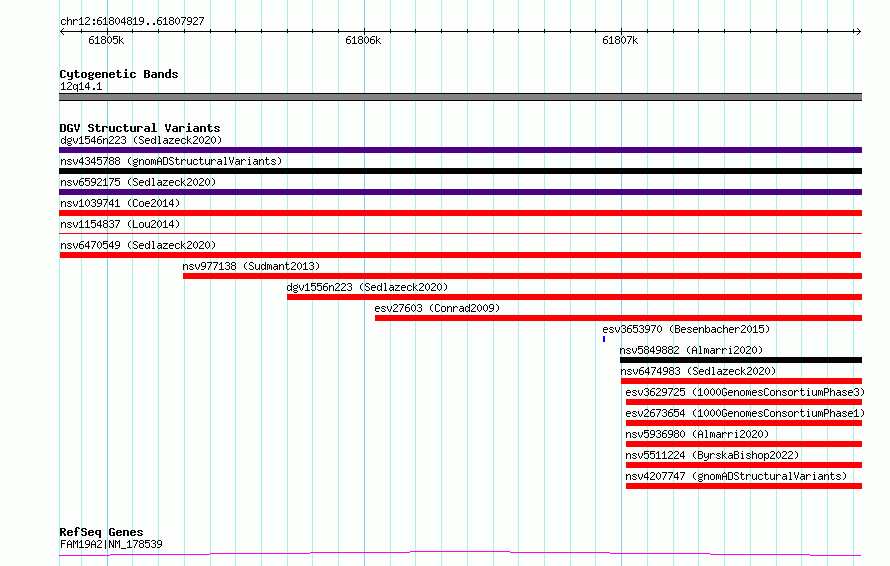Viewport: 890px width, 566px height.
Task: Click black bar under nsv5849882
Action: (741, 360)
